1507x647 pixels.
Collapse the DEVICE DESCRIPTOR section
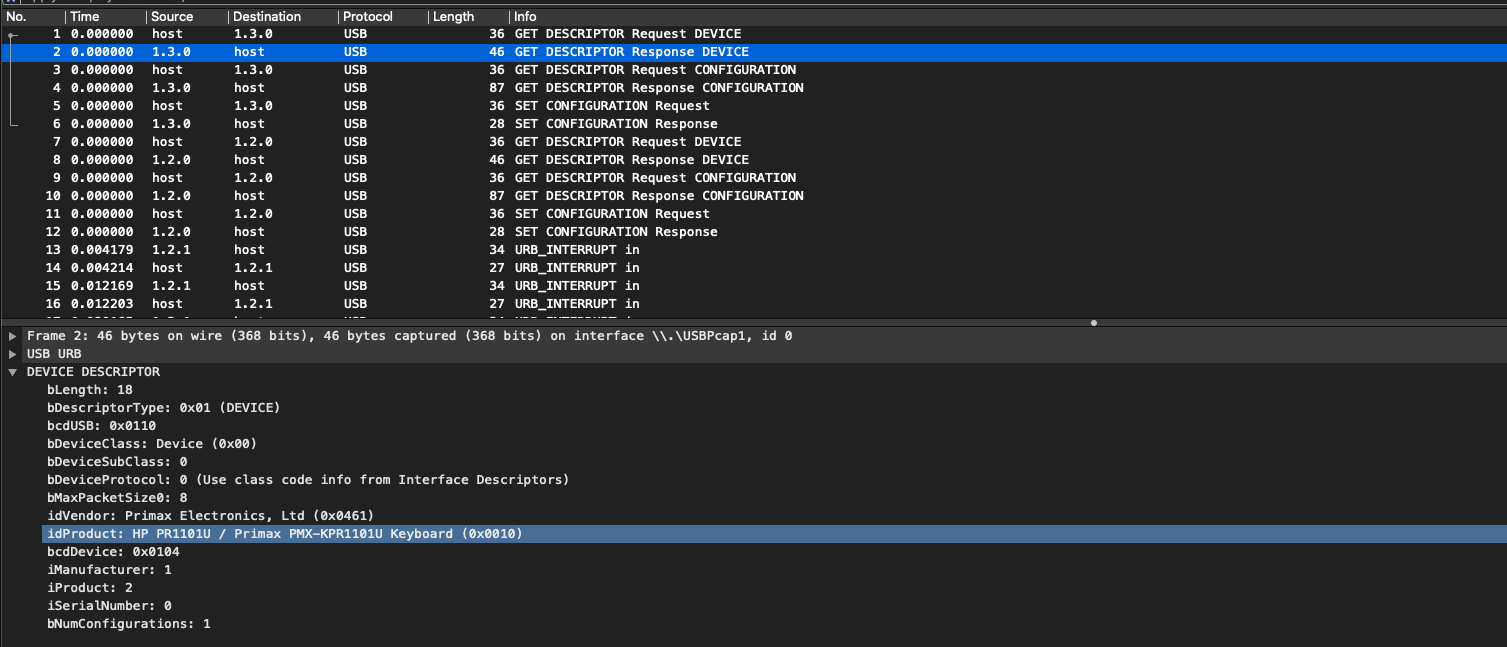click(x=12, y=372)
